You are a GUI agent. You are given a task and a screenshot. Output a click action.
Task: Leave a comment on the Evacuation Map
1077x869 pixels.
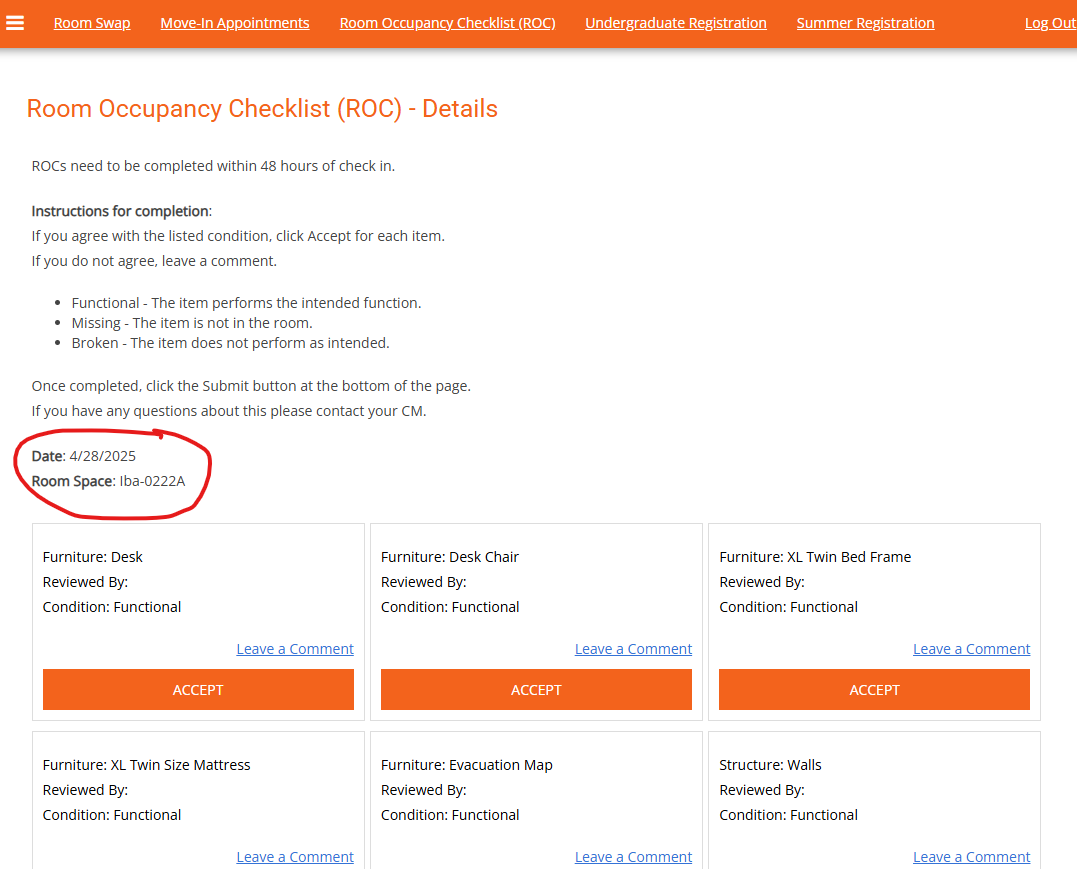click(633, 857)
